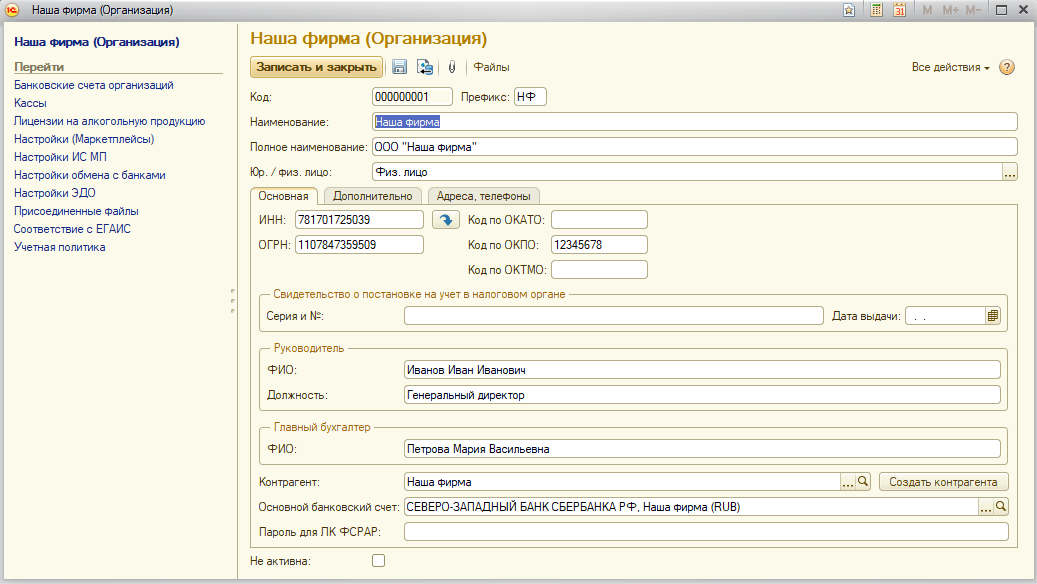Image resolution: width=1037 pixels, height=584 pixels.
Task: Open the Юр. / физ. лицо selection button
Action: coord(1009,172)
